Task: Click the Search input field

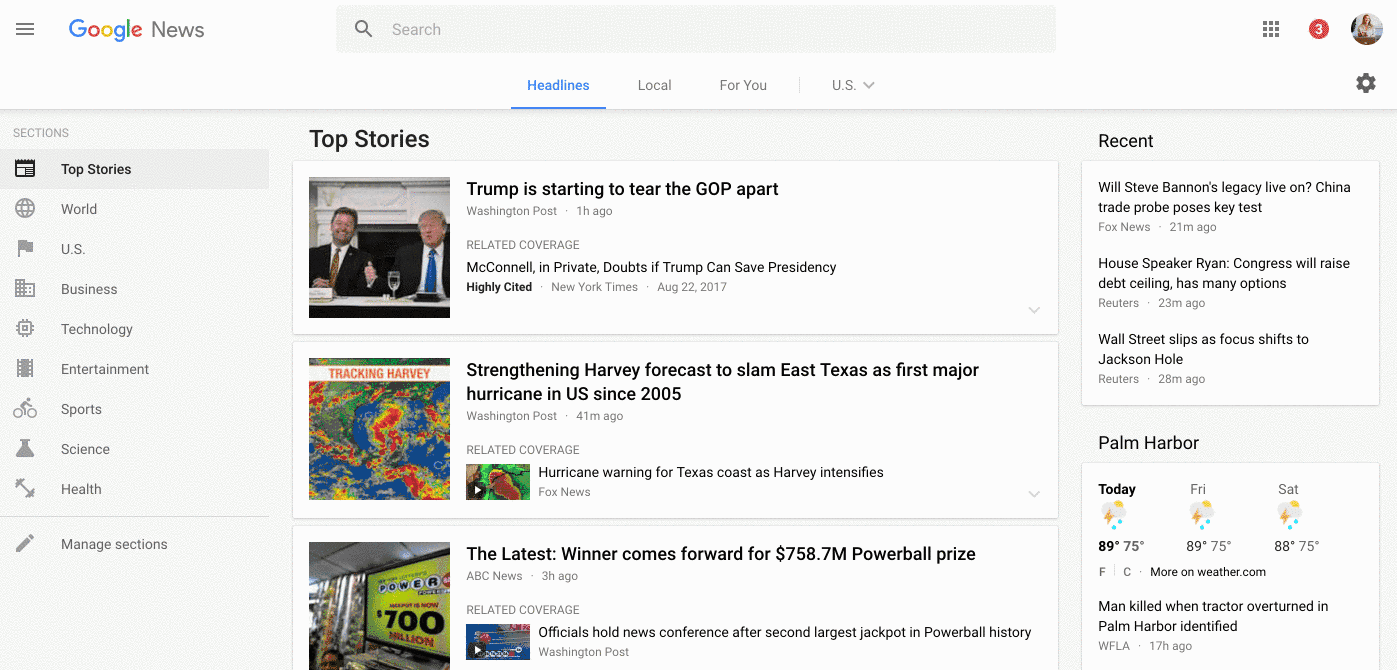Action: coord(696,30)
